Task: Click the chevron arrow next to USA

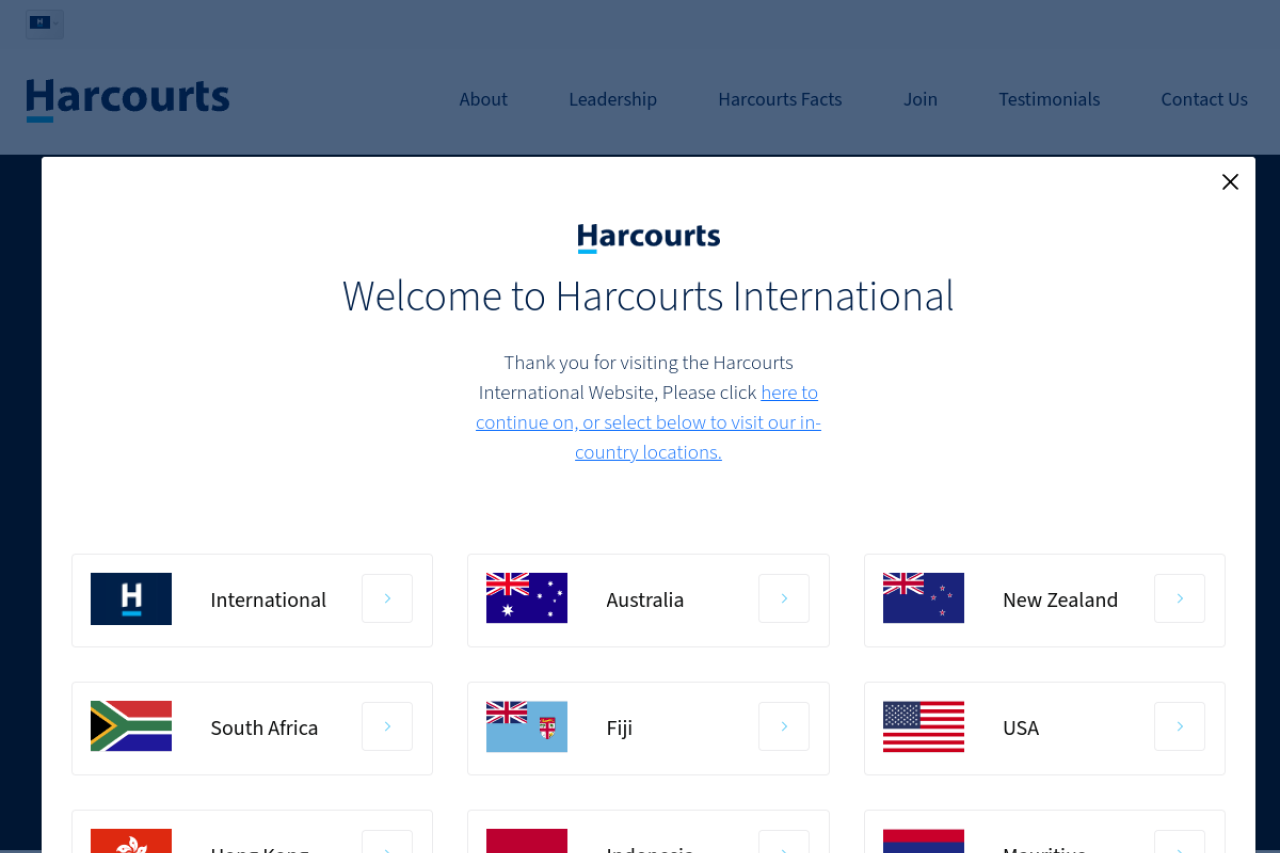Action: (1179, 726)
